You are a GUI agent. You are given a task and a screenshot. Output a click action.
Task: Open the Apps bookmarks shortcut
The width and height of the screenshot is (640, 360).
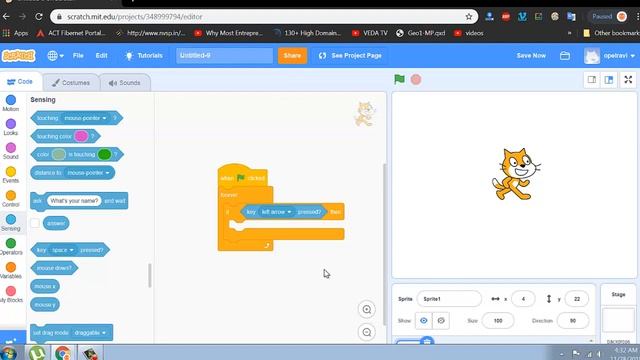tap(16, 33)
